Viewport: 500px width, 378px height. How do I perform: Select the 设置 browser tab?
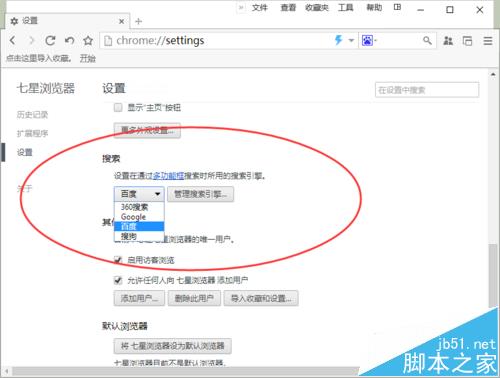67,21
